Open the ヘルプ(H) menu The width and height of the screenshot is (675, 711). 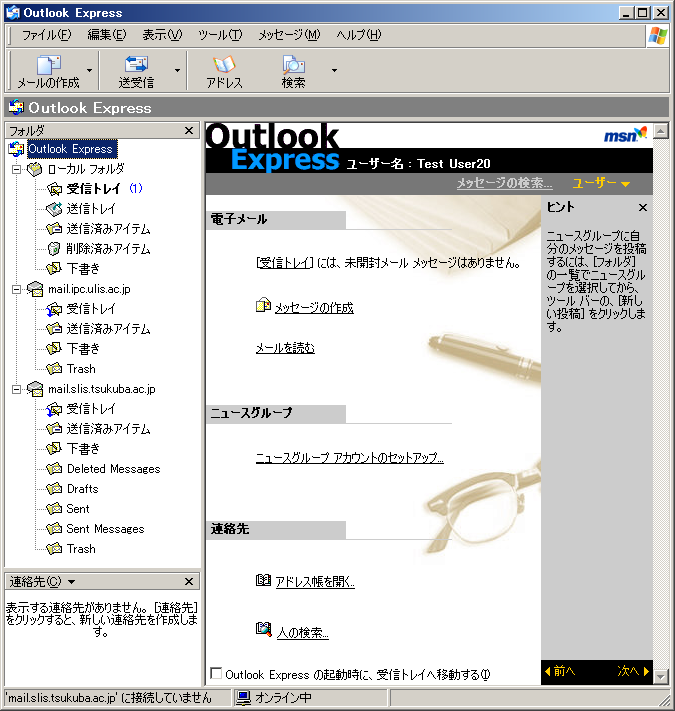click(x=359, y=35)
